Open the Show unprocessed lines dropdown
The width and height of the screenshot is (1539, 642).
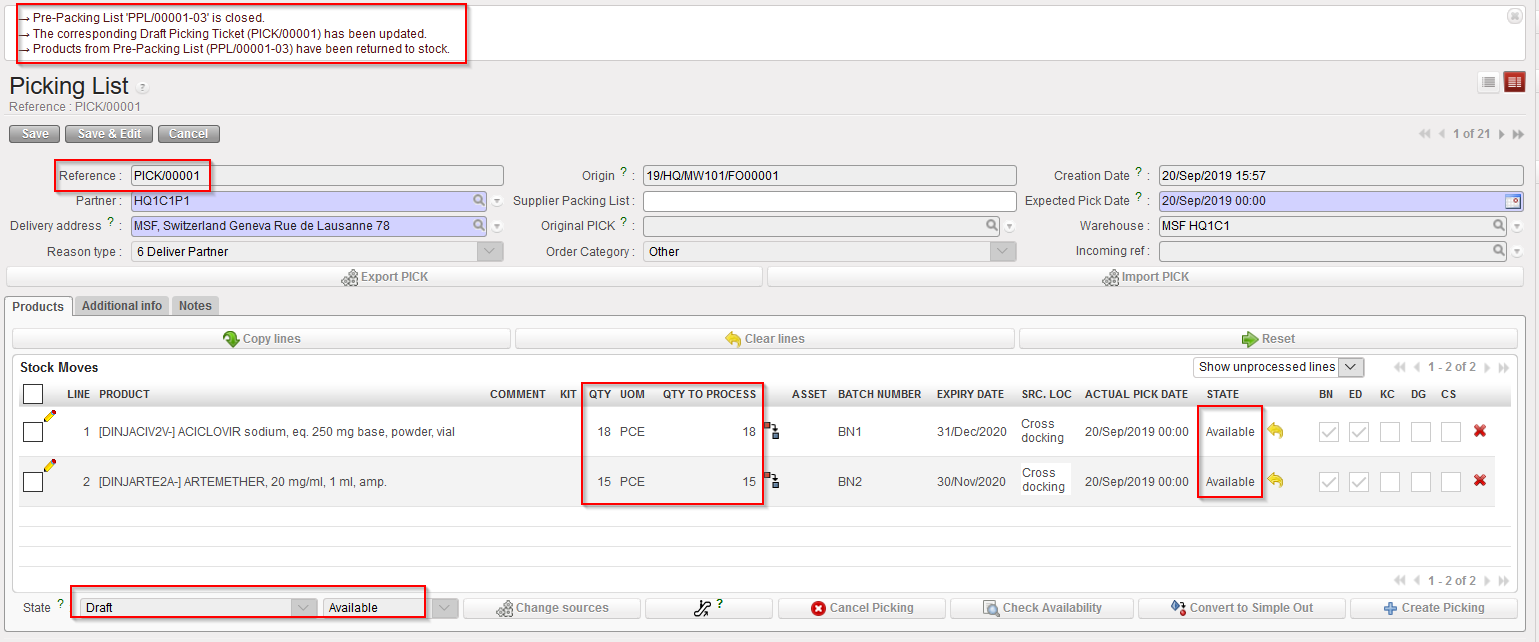coord(1351,367)
